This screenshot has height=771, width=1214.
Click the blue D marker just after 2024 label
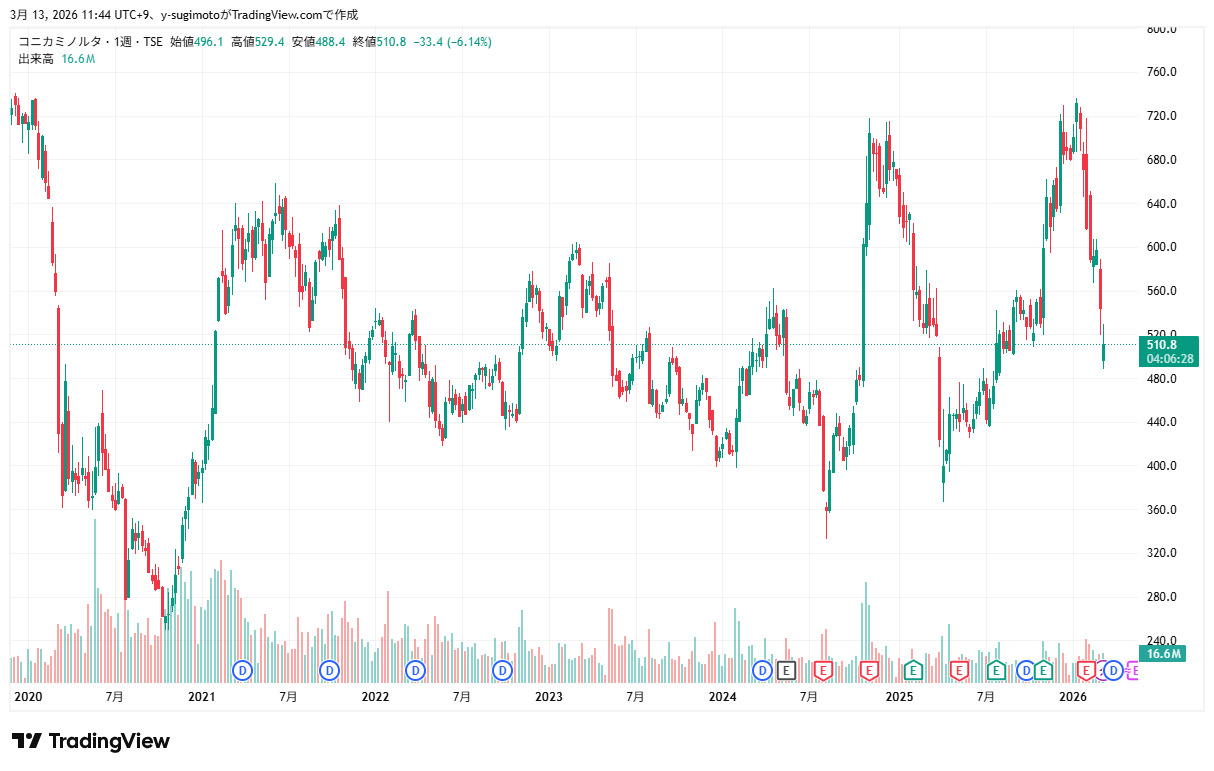(762, 670)
